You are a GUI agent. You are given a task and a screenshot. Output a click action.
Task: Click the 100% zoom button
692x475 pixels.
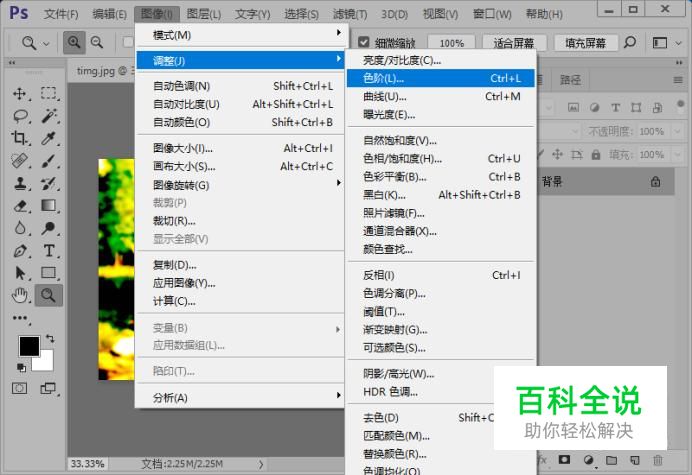click(x=451, y=43)
